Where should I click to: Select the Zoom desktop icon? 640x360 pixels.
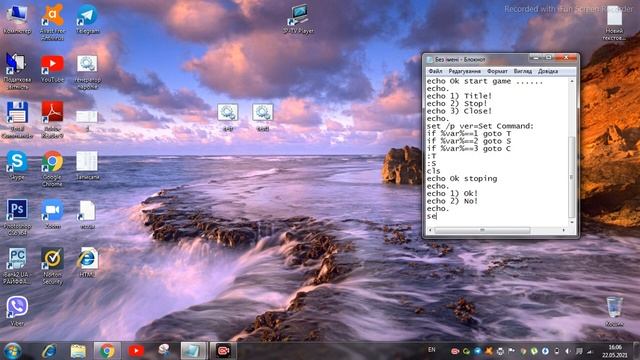[x=52, y=215]
